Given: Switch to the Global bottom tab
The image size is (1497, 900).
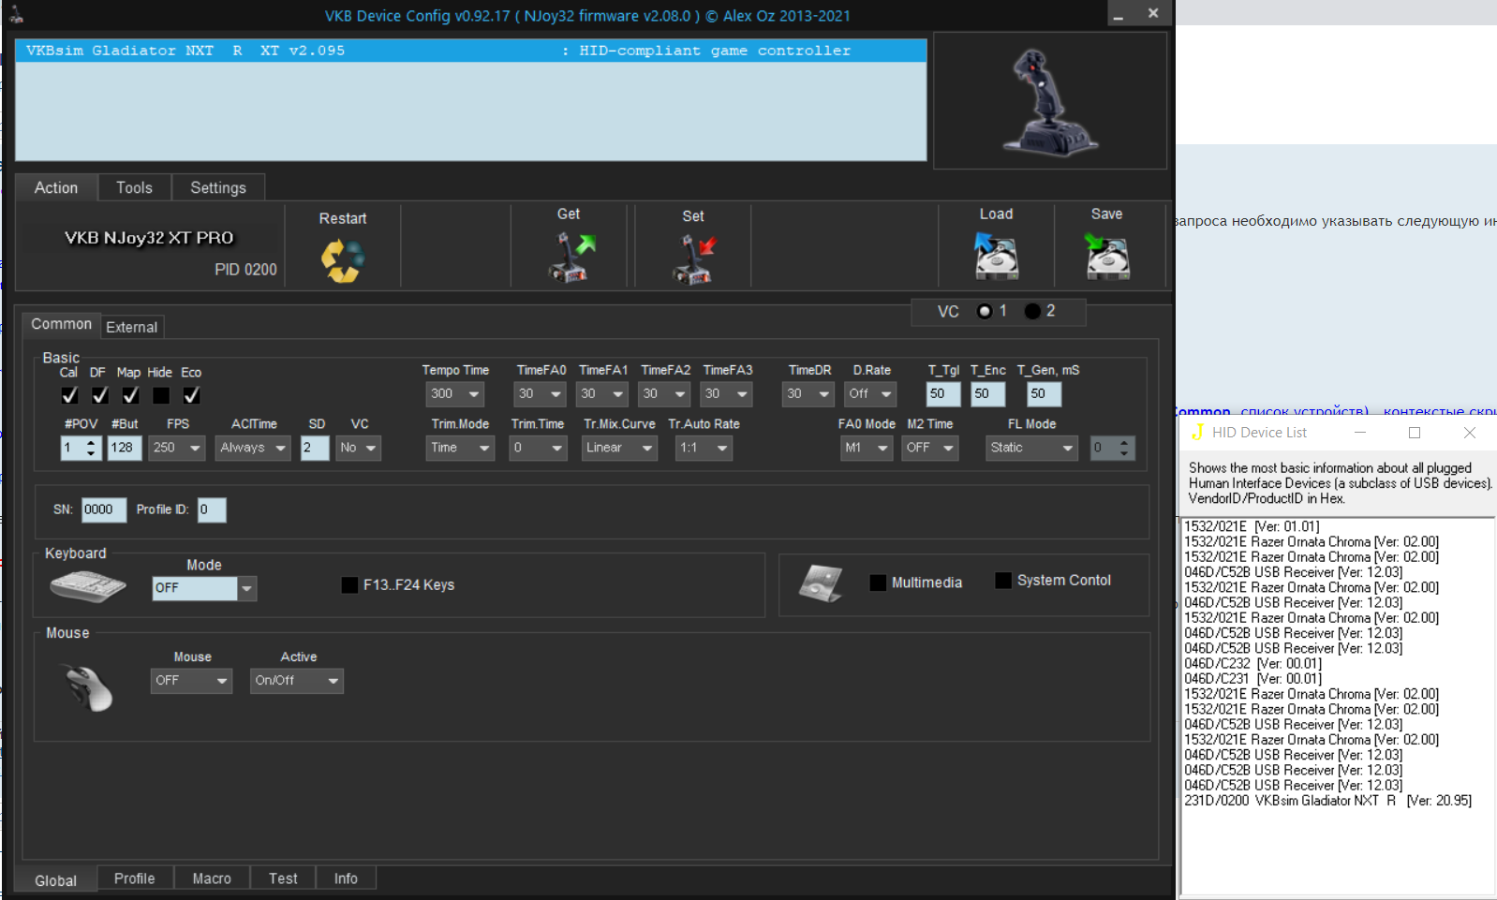Looking at the screenshot, I should (x=56, y=880).
